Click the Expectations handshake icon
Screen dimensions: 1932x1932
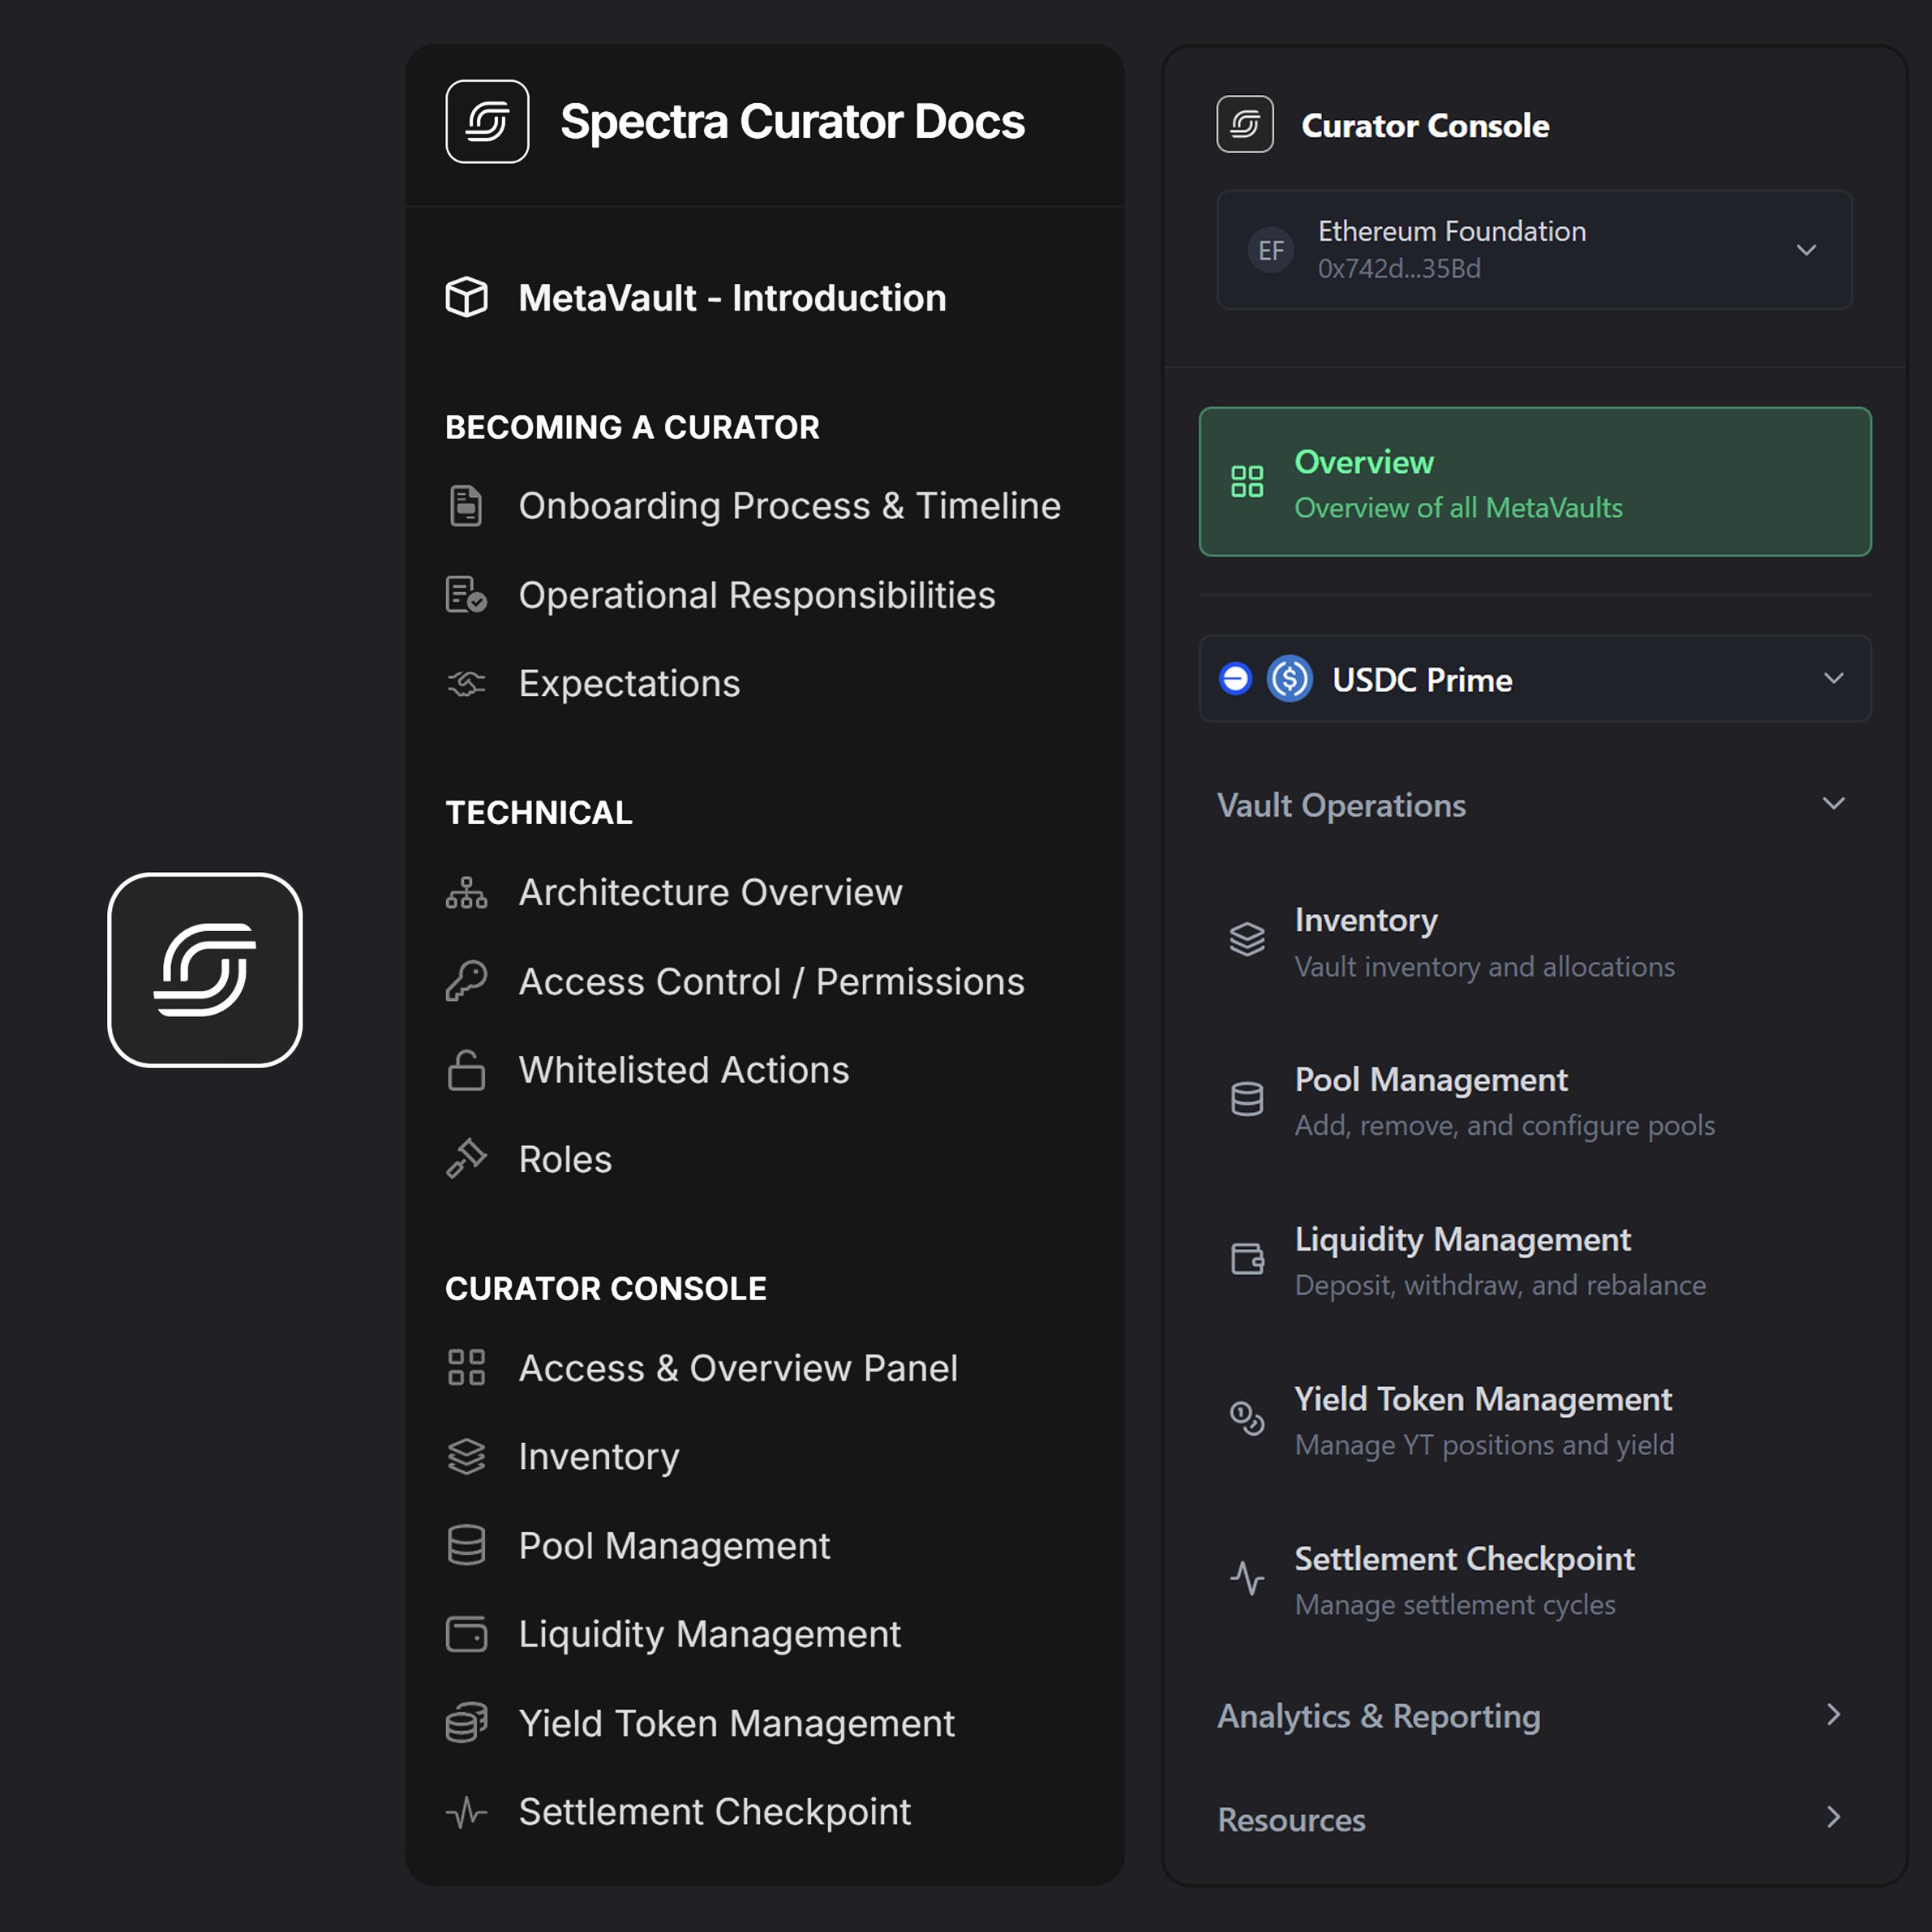(x=466, y=684)
